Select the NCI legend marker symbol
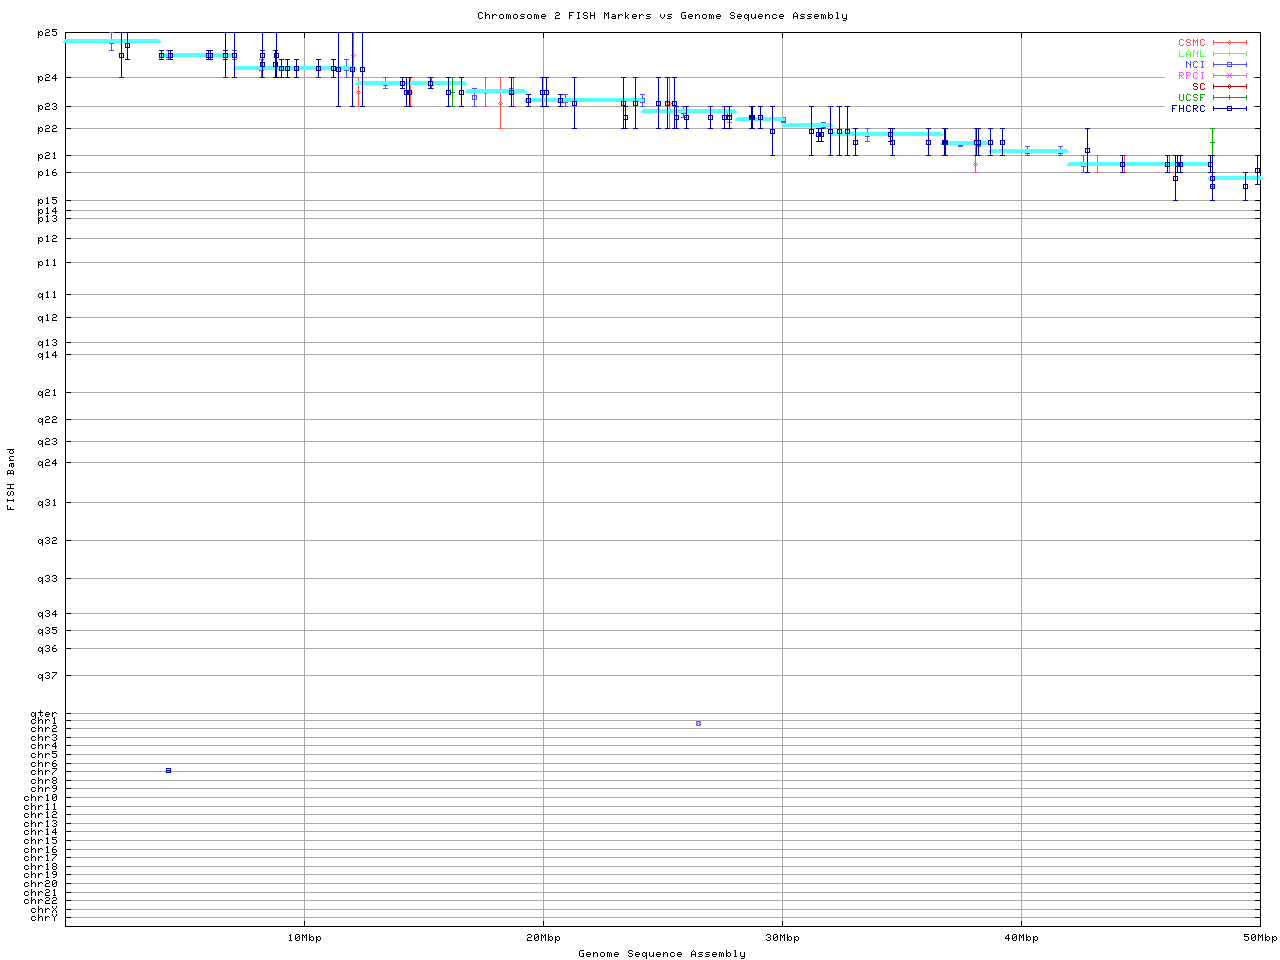The height and width of the screenshot is (960, 1280). 1229,65
